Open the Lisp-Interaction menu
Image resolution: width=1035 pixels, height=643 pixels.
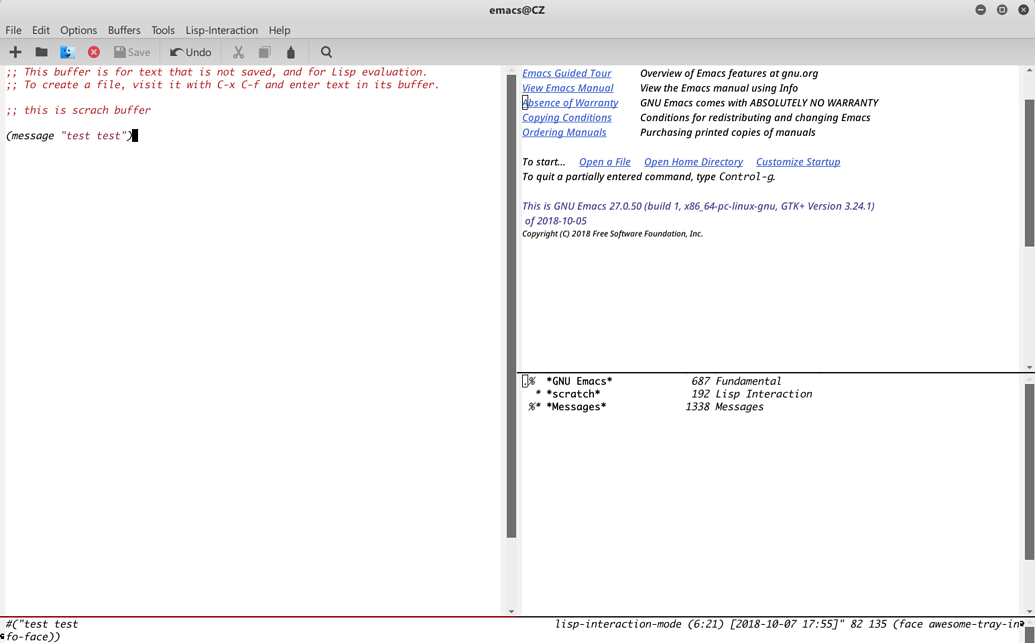click(221, 29)
